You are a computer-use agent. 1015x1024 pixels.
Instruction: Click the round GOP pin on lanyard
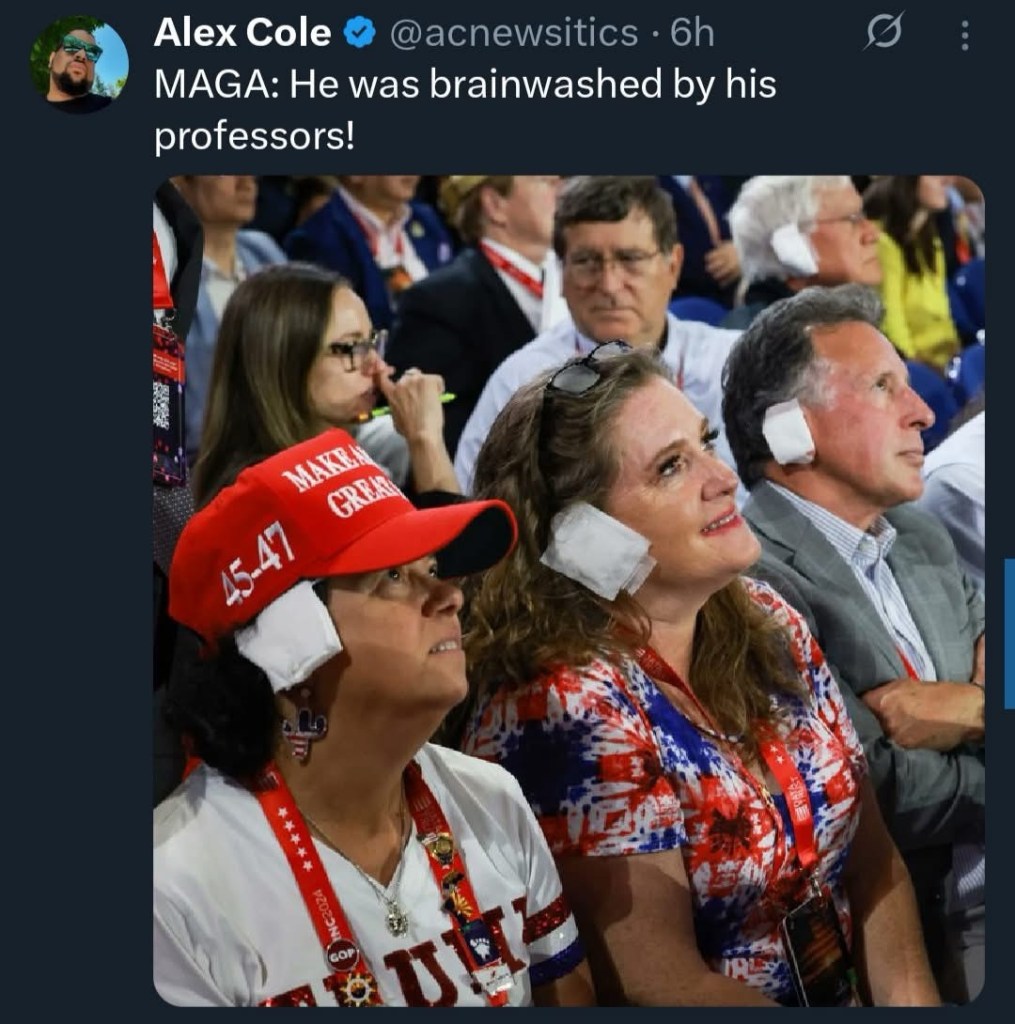(x=342, y=953)
